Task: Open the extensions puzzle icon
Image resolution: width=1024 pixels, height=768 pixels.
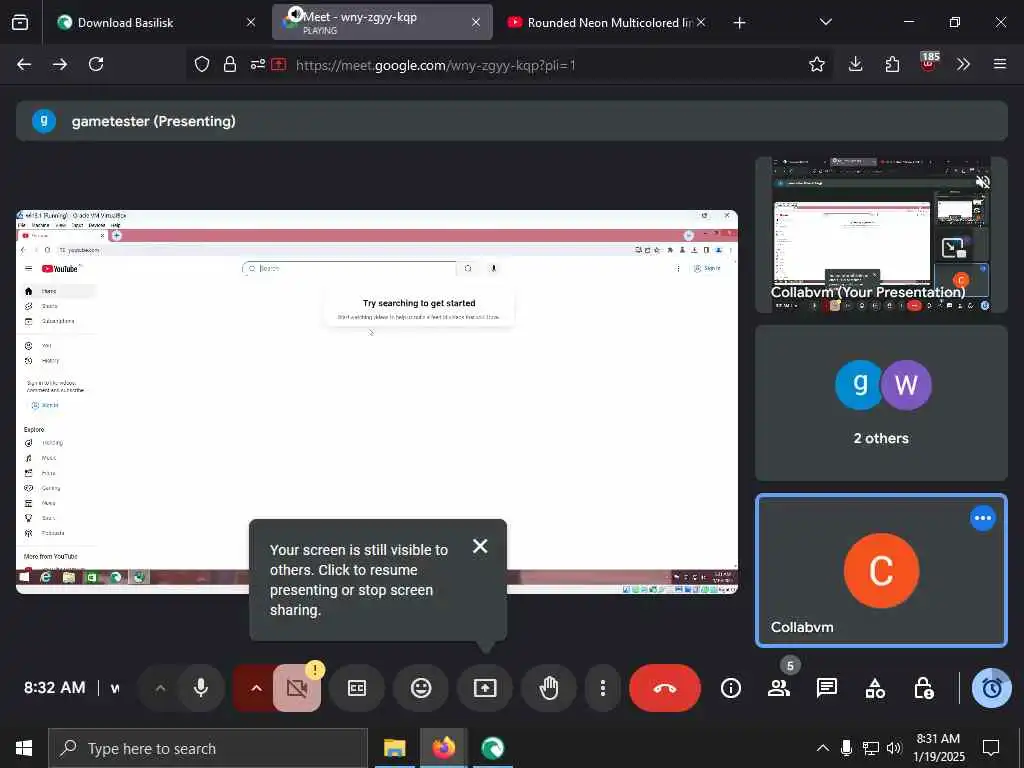Action: point(892,64)
